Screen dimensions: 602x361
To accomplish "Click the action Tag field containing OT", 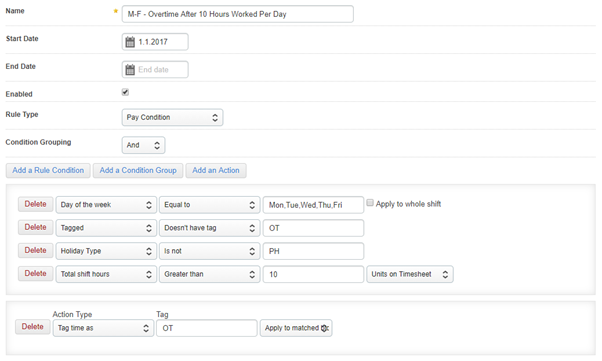I will (x=207, y=328).
